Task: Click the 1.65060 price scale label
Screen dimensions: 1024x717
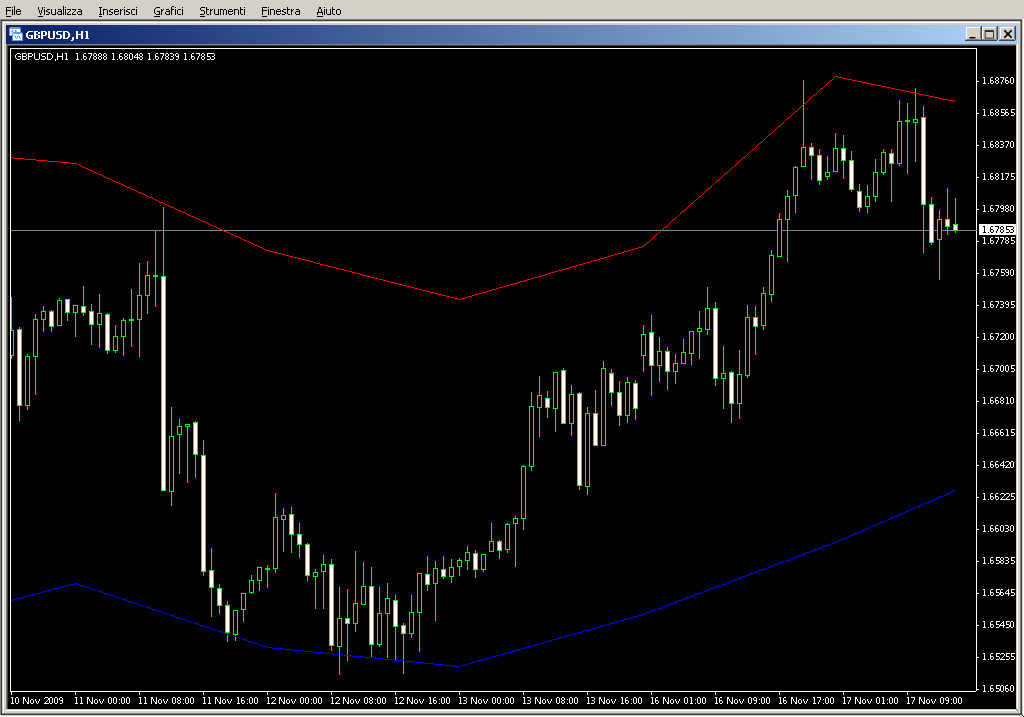Action: coord(999,688)
